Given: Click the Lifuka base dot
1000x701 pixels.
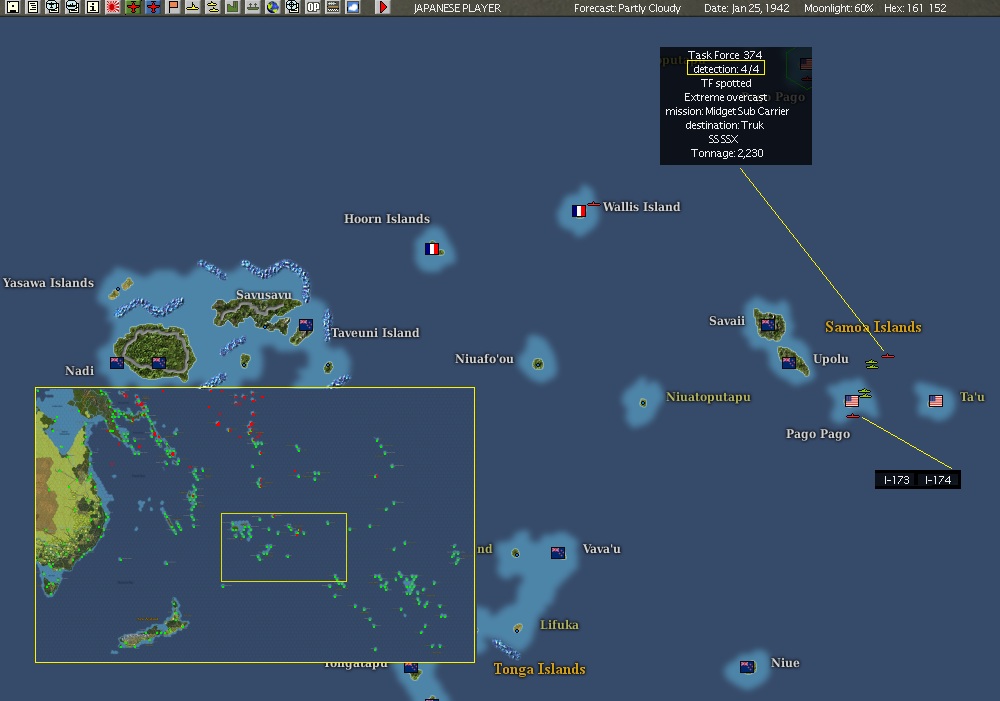Looking at the screenshot, I should [517, 629].
